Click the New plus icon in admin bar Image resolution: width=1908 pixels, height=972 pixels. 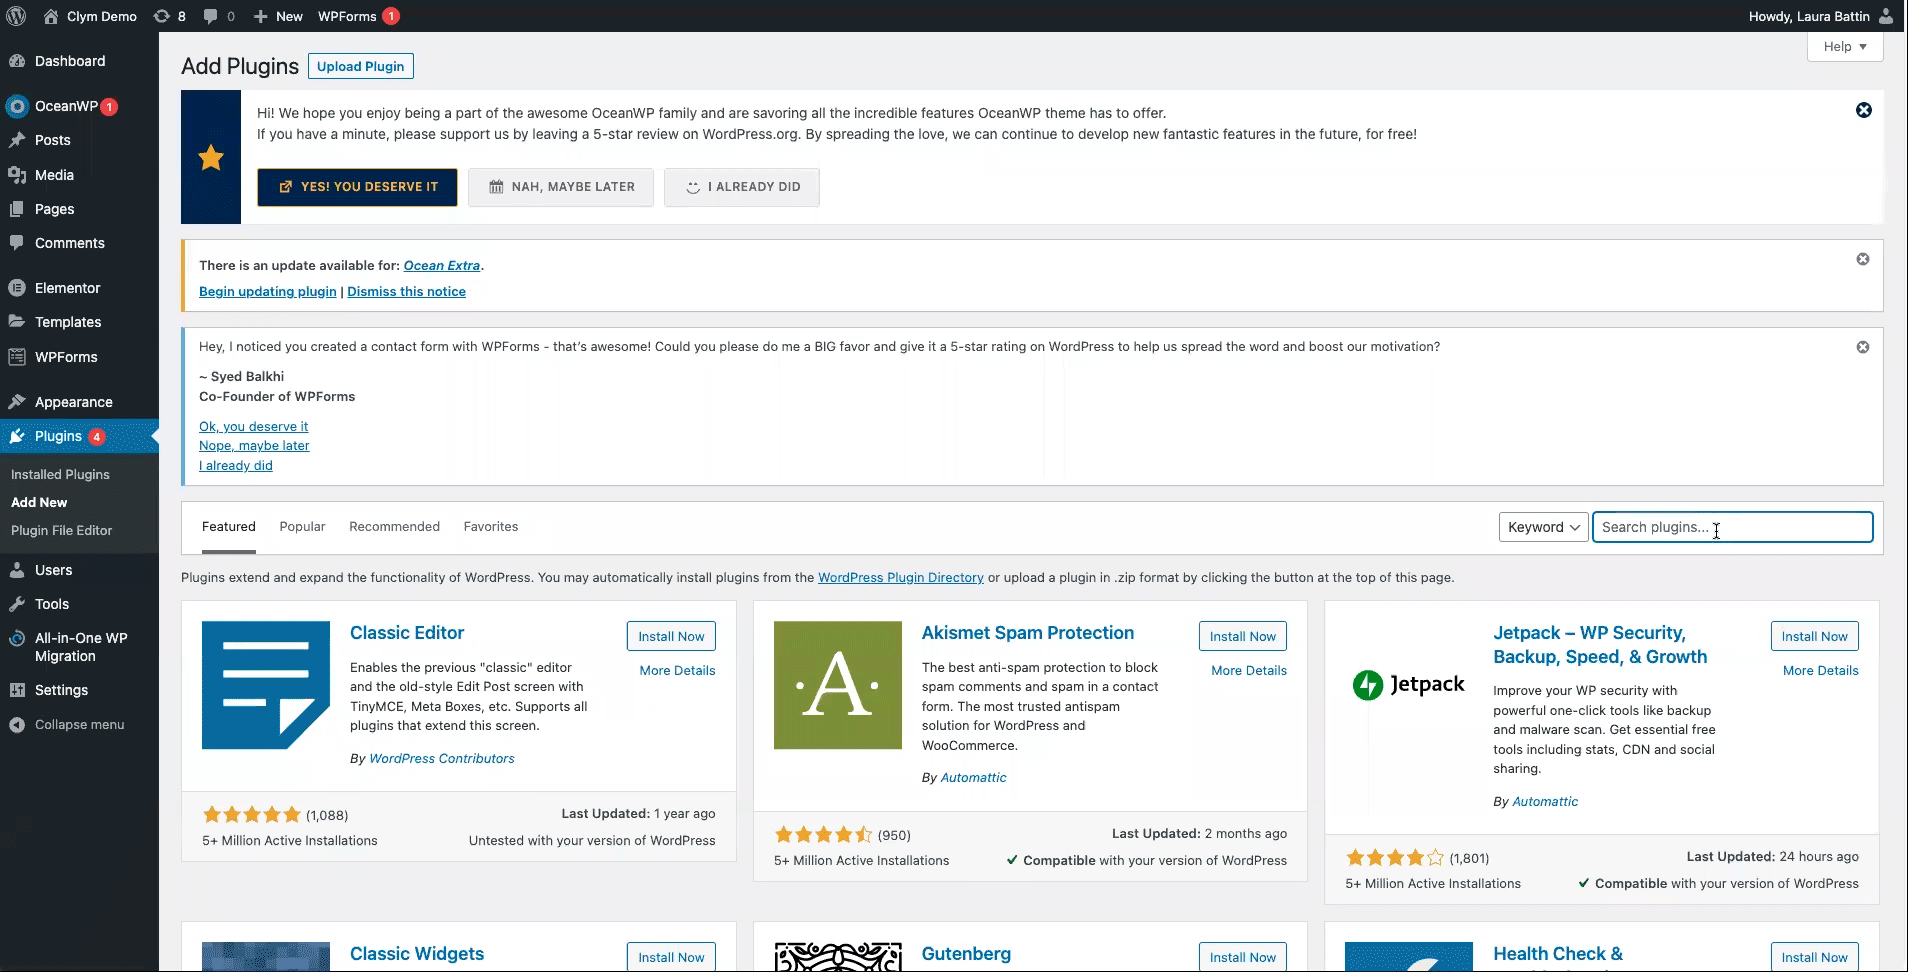260,16
